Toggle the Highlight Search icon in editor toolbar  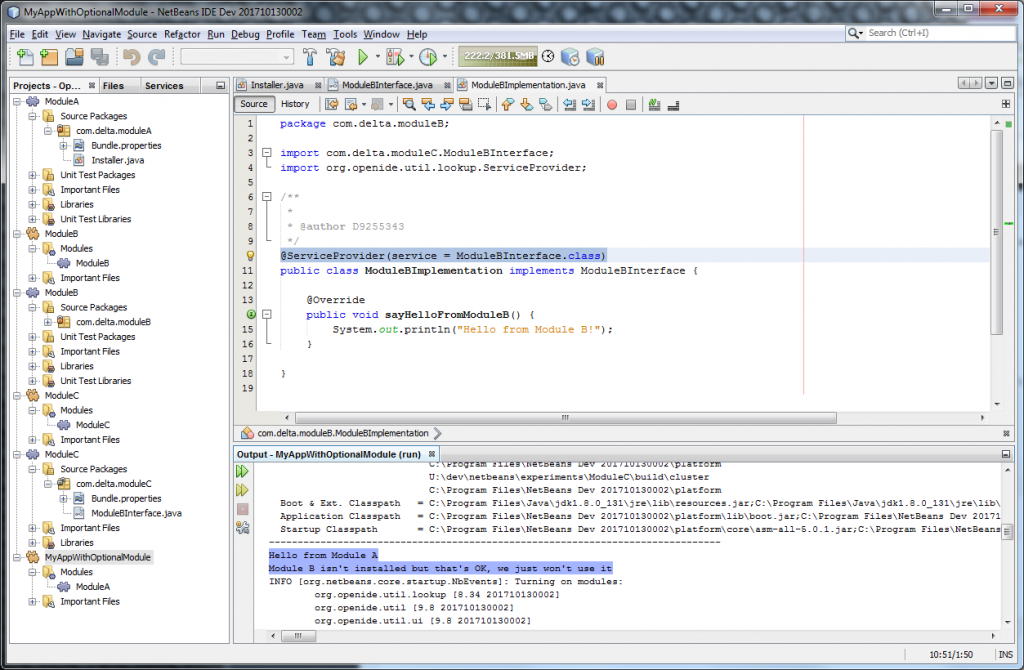(466, 104)
